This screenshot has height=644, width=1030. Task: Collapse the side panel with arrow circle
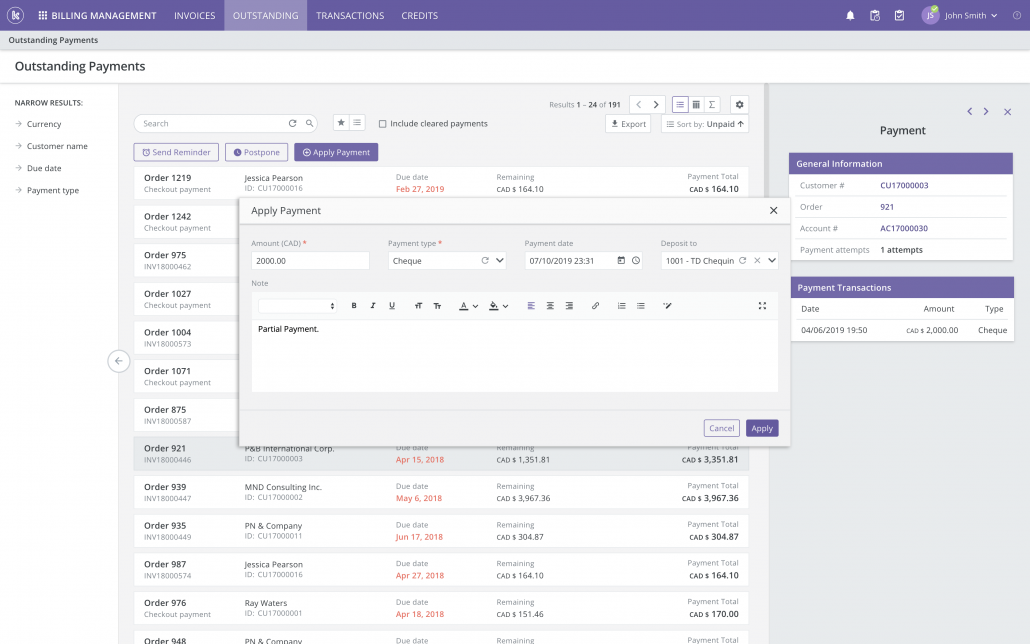pyautogui.click(x=119, y=361)
